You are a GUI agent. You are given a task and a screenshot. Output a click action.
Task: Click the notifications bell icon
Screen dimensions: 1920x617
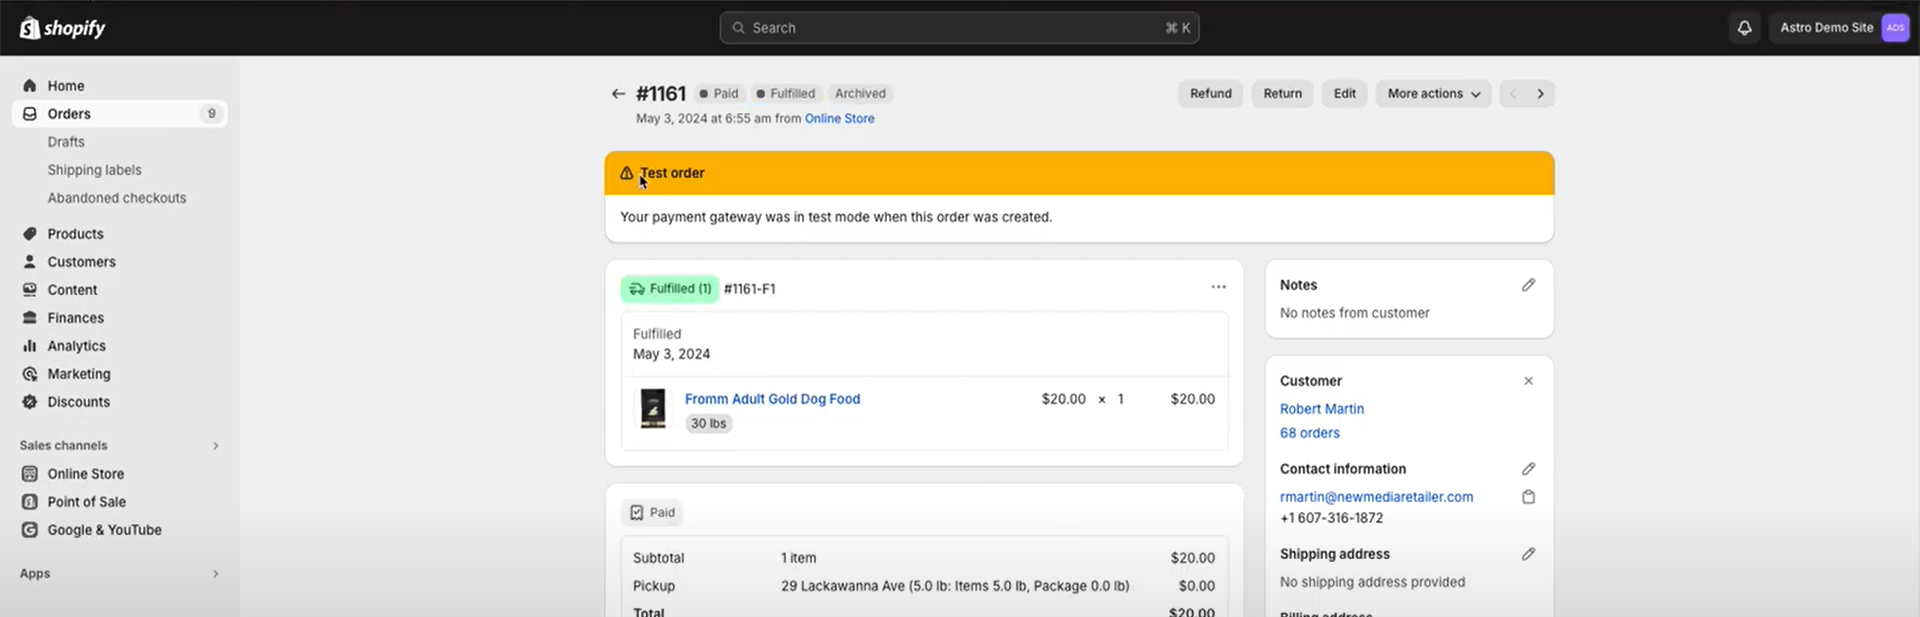point(1744,28)
